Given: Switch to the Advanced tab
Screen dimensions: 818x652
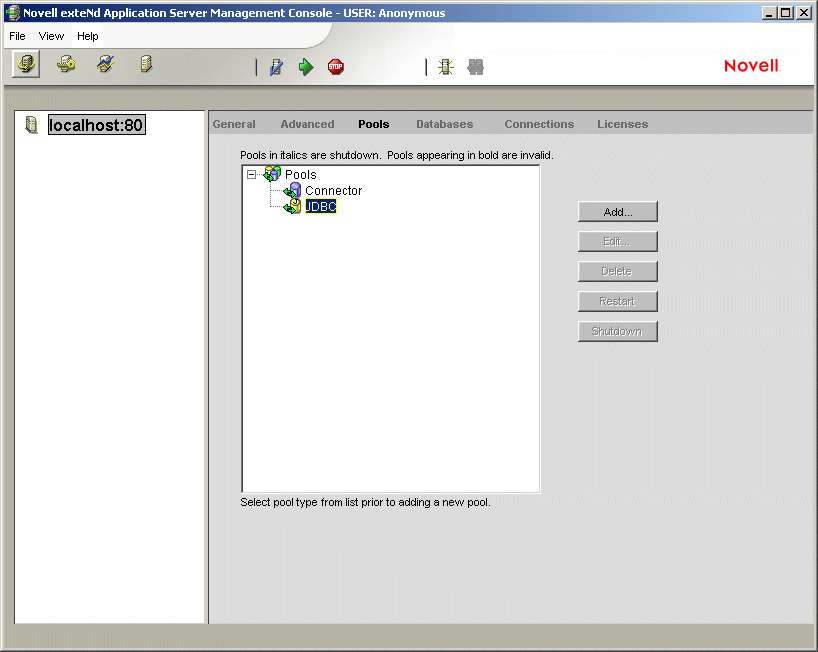Looking at the screenshot, I should pos(307,124).
